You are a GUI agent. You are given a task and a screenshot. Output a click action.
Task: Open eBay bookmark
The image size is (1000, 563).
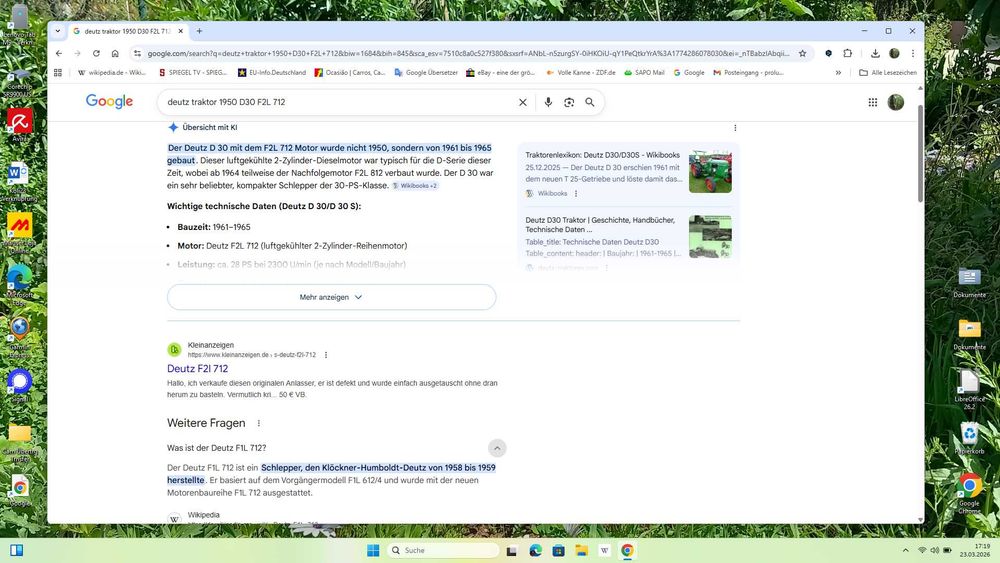coord(501,73)
